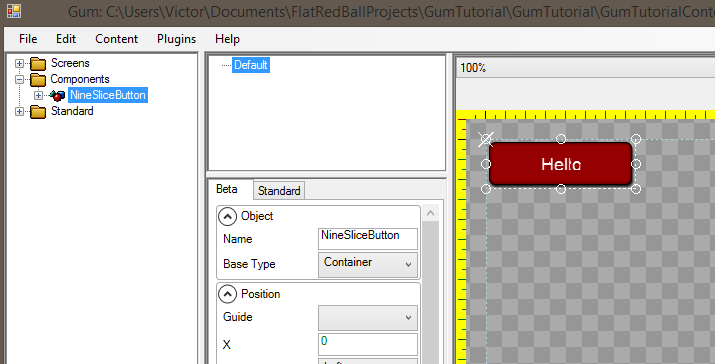Click the NineSliceButton component icon
This screenshot has height=364, width=715.
coord(57,95)
